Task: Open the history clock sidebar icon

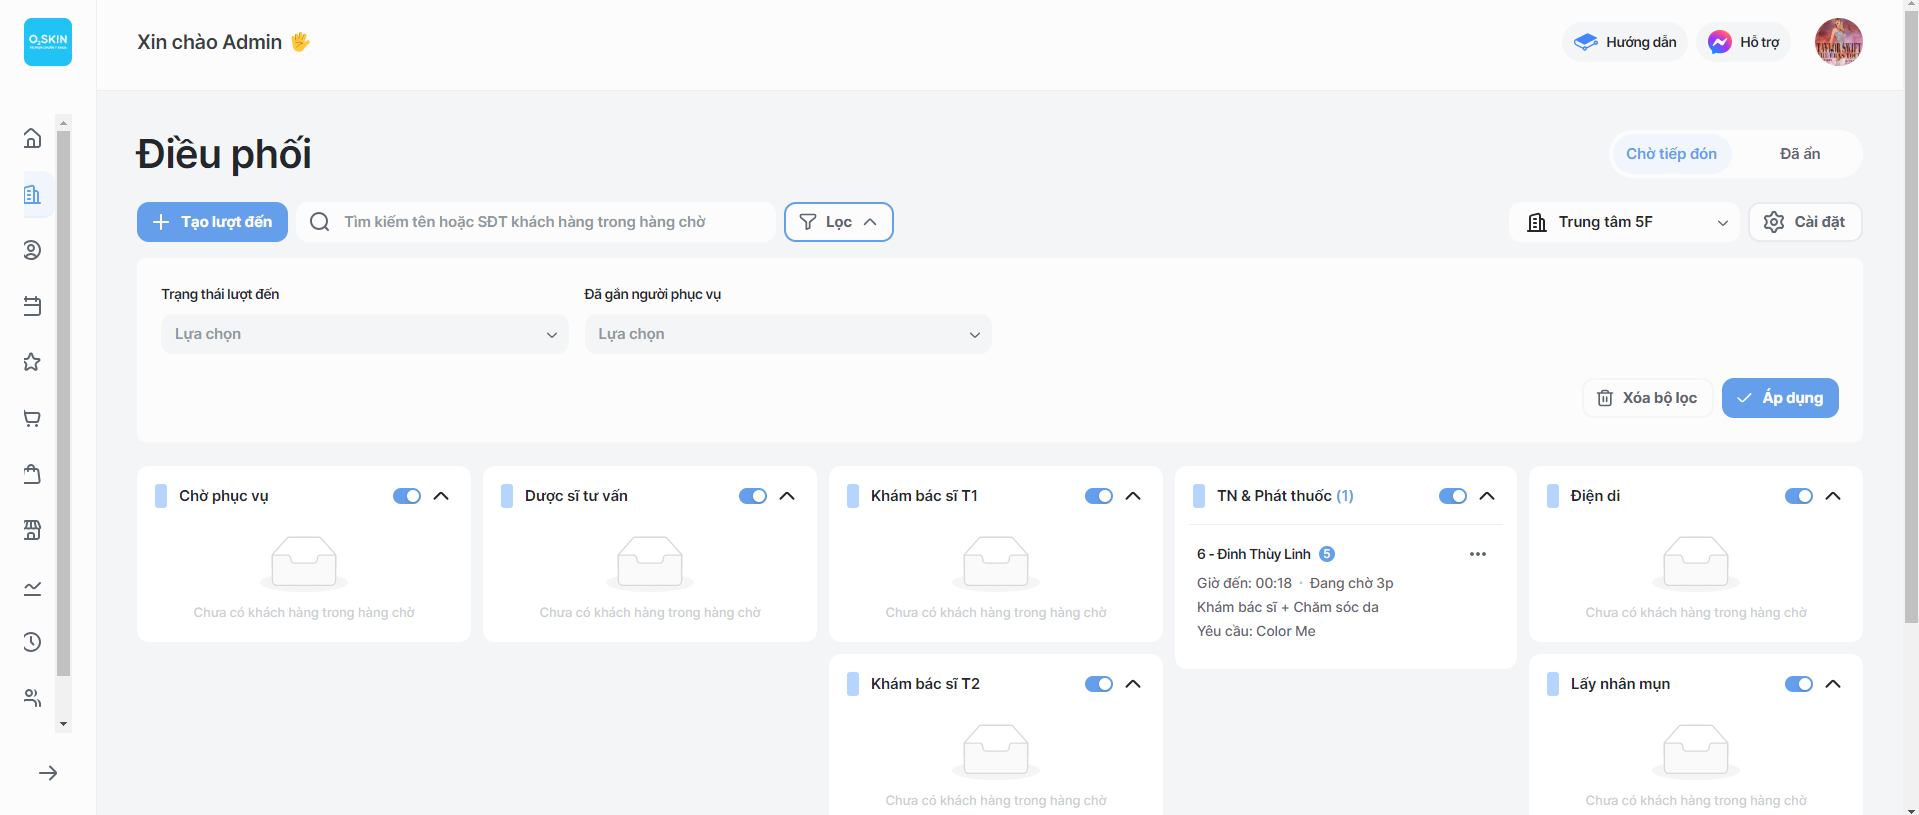Action: click(32, 642)
